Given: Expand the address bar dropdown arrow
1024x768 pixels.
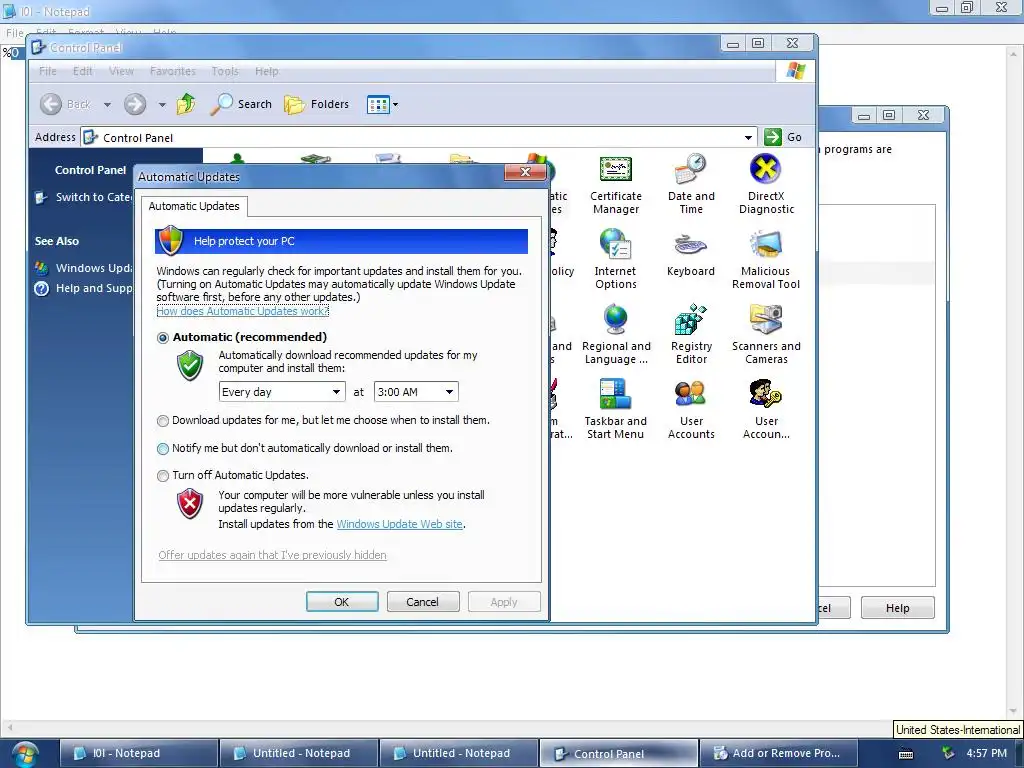Looking at the screenshot, I should pos(748,138).
